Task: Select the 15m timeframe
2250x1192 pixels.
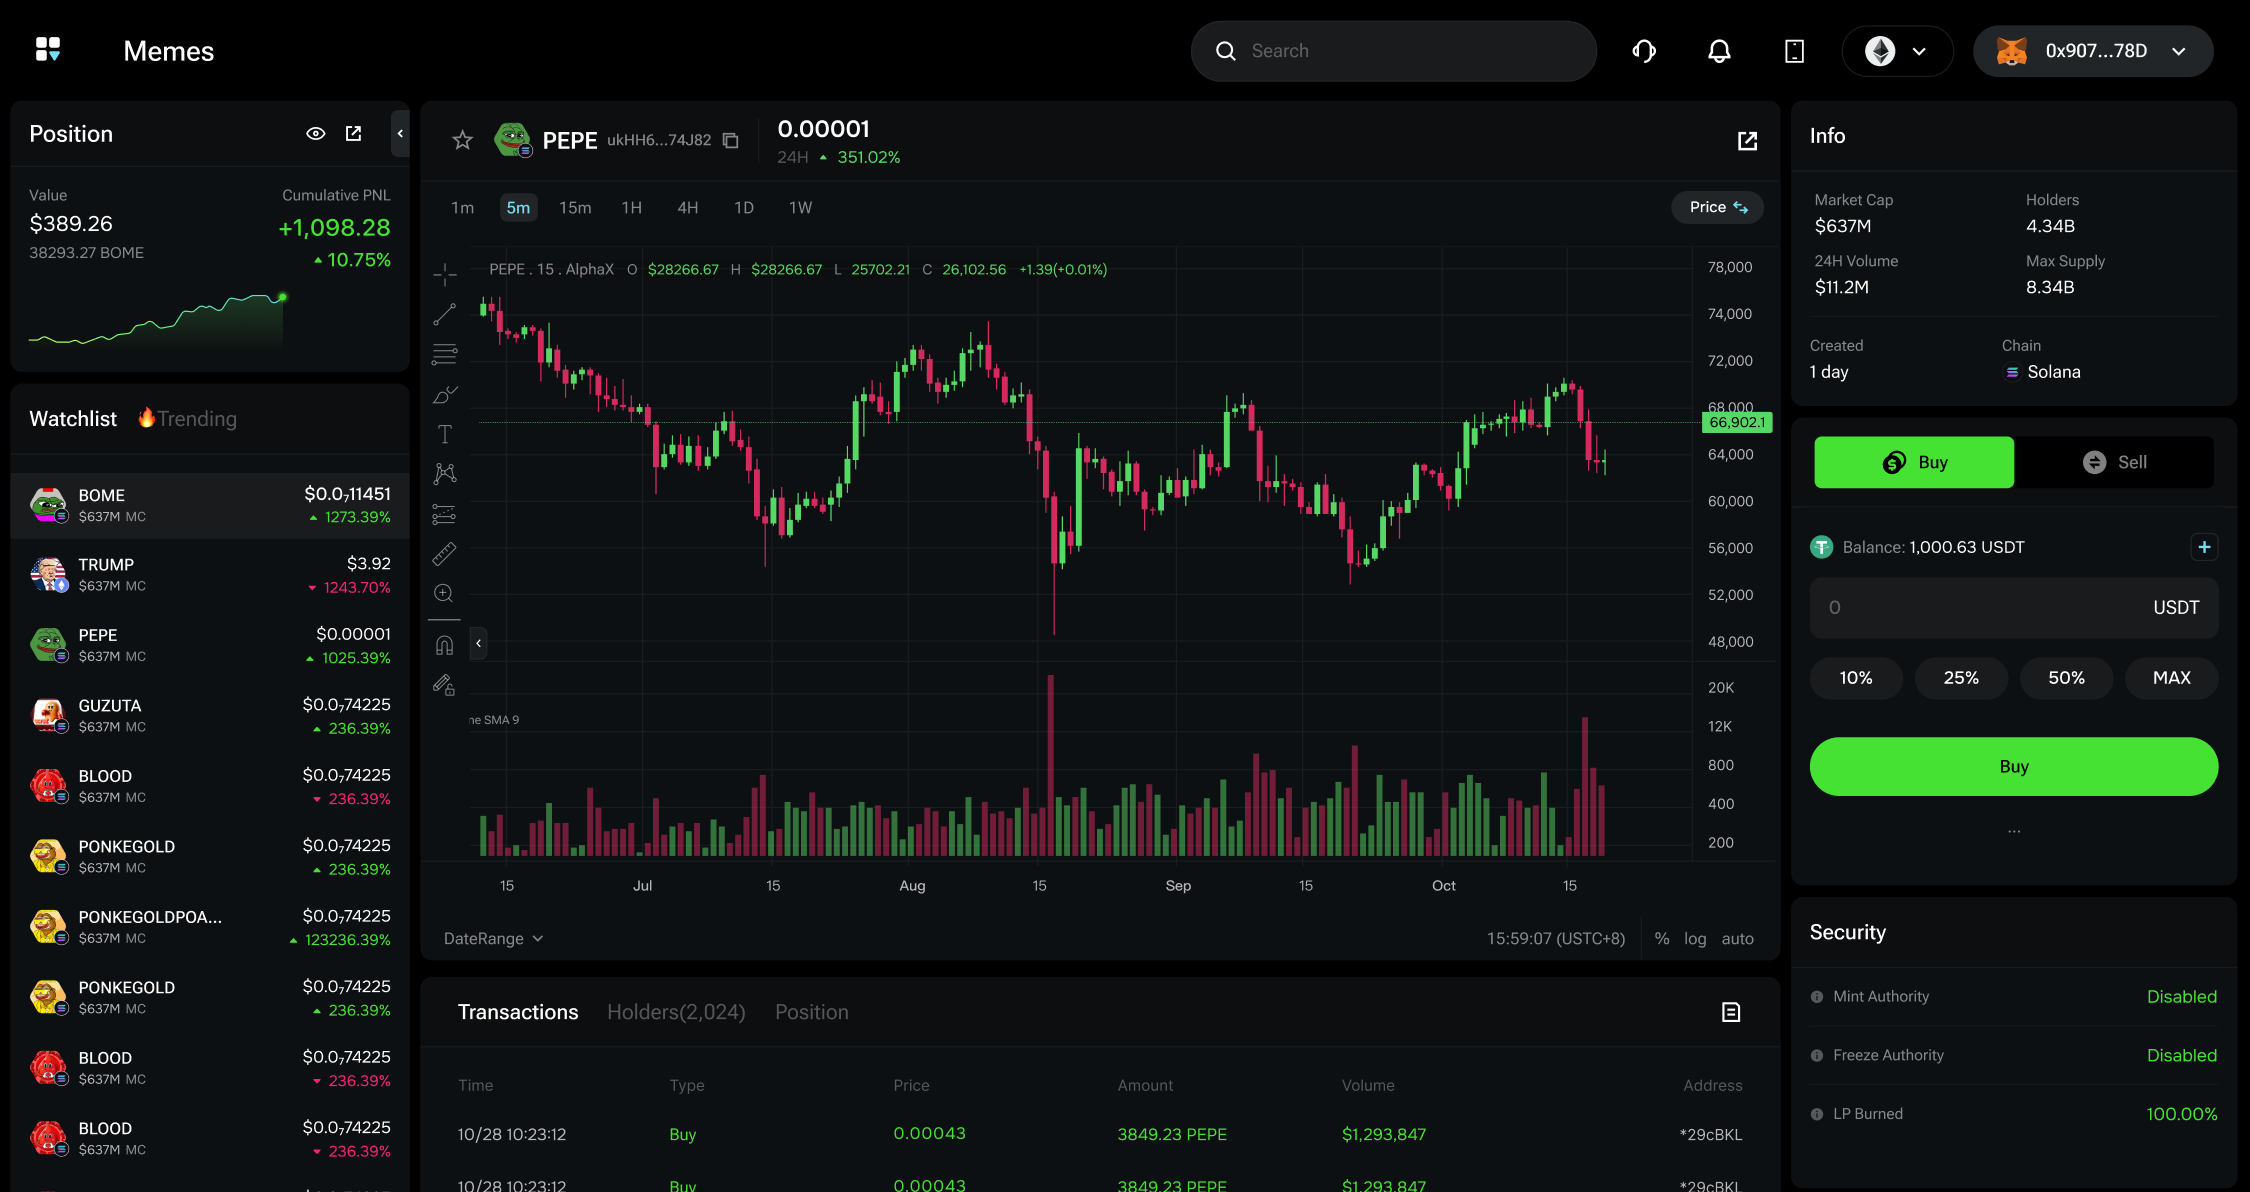Action: pyautogui.click(x=575, y=207)
